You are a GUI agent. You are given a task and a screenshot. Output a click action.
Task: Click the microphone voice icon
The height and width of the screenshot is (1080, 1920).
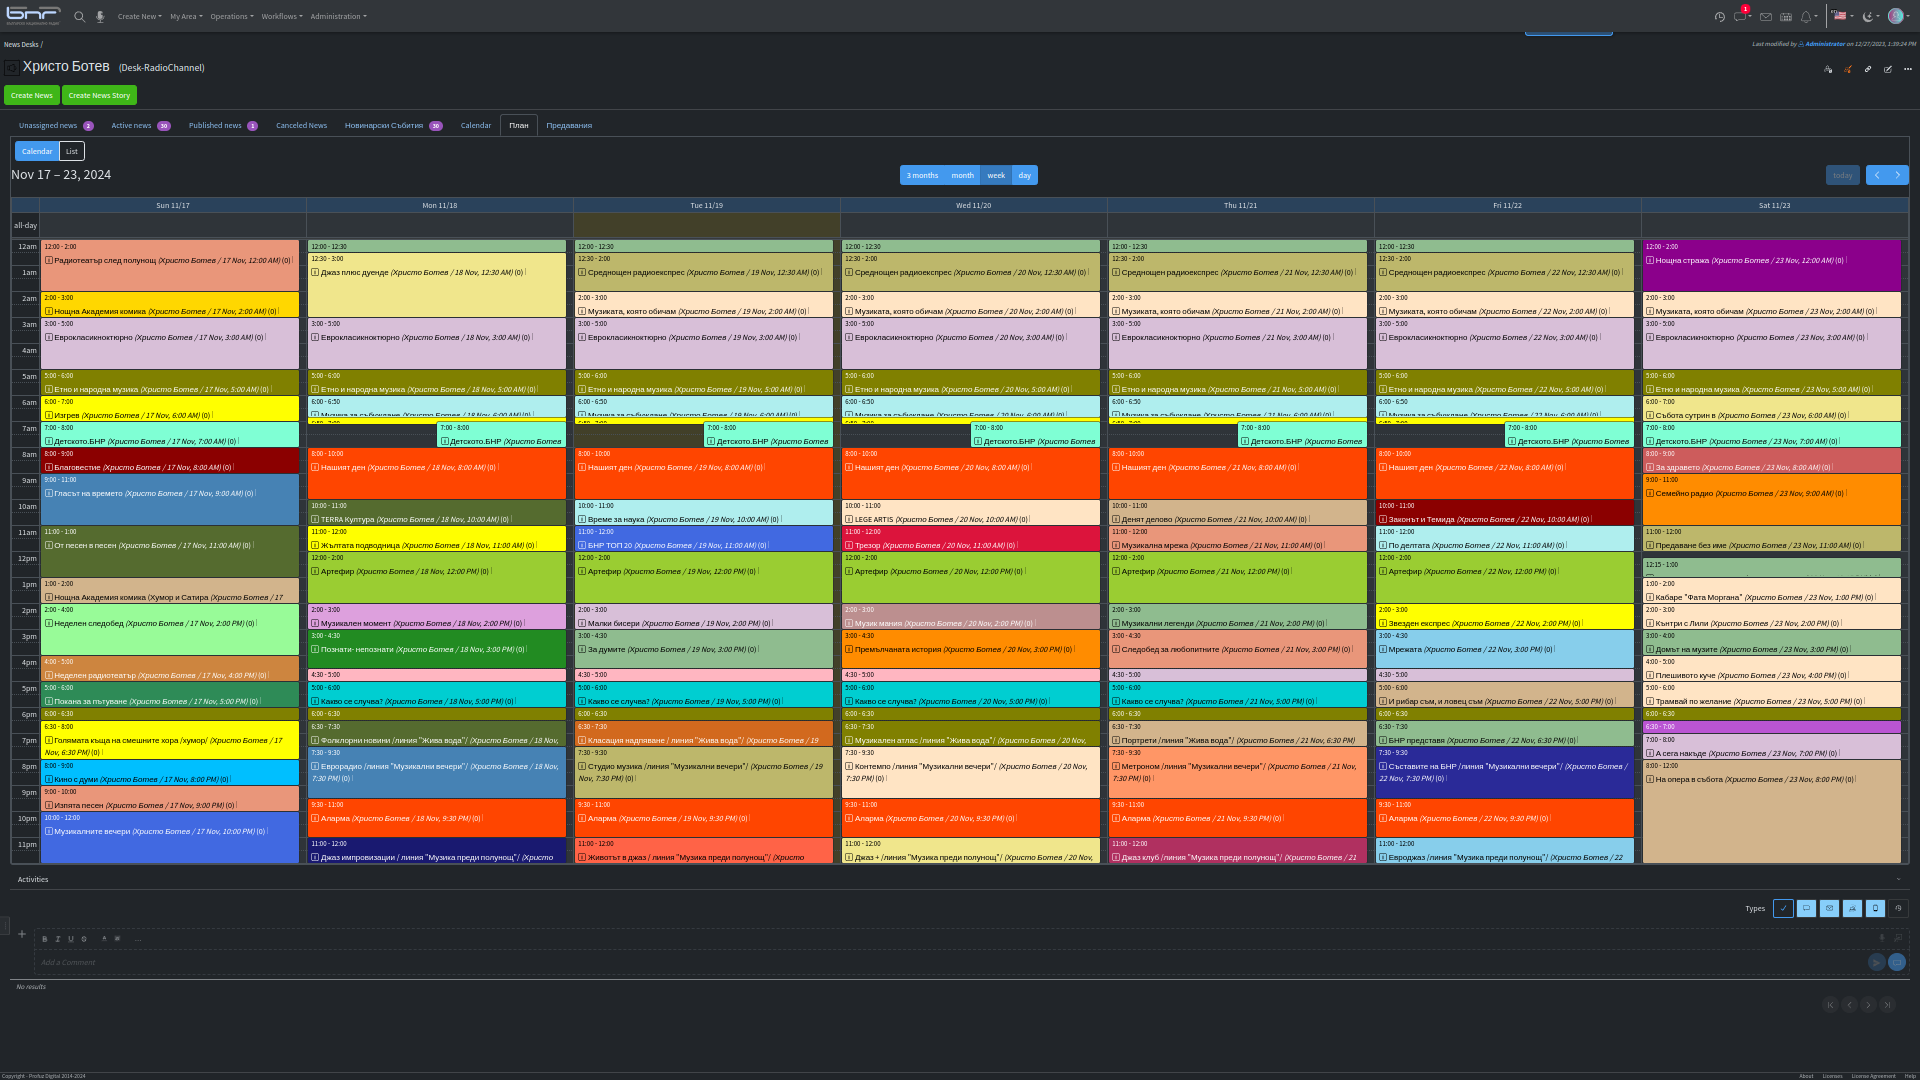pyautogui.click(x=100, y=17)
